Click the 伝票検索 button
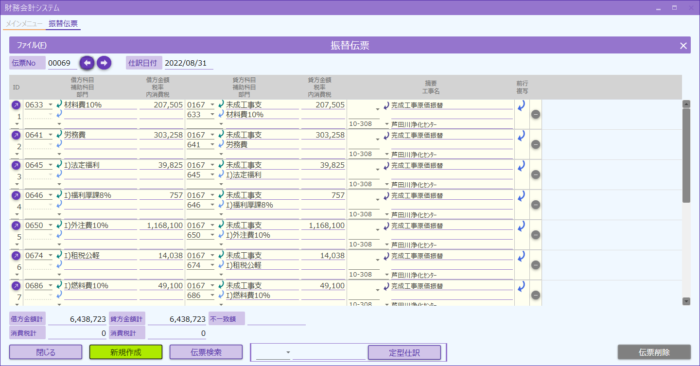 coord(206,352)
